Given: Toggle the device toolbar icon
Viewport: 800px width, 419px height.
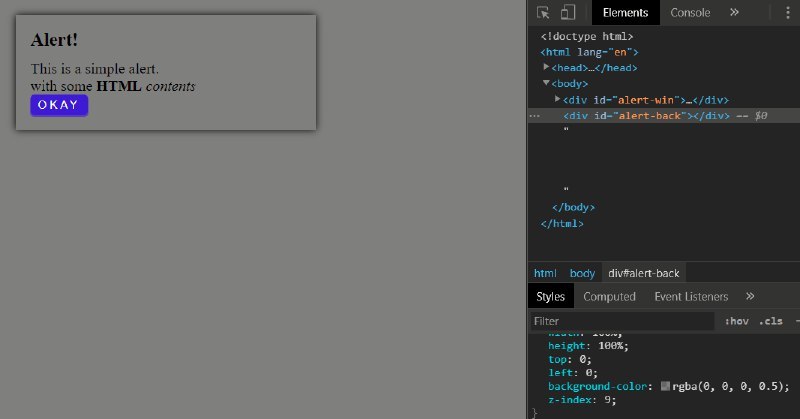Looking at the screenshot, I should pyautogui.click(x=568, y=12).
